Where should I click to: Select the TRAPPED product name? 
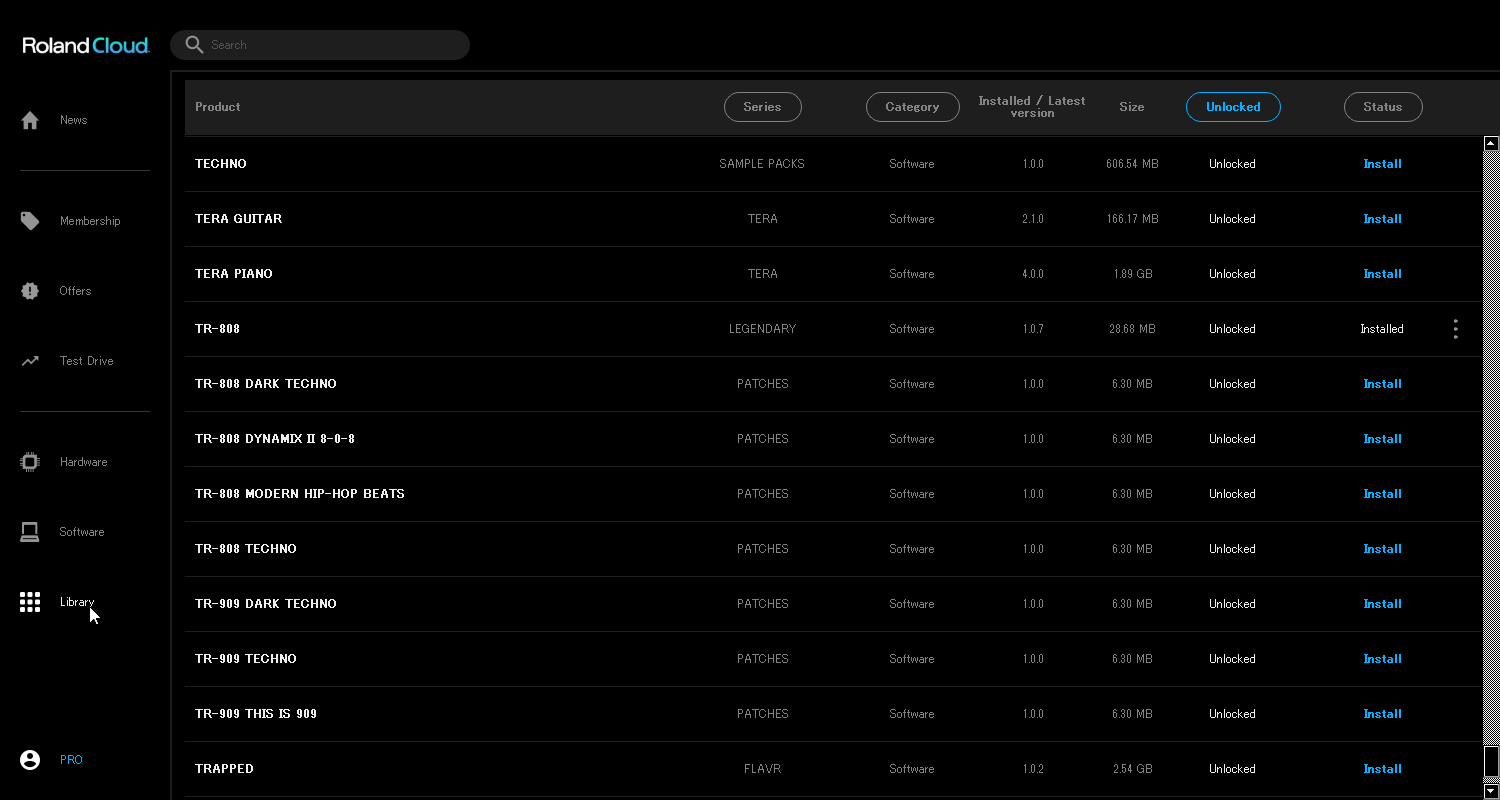(x=225, y=769)
